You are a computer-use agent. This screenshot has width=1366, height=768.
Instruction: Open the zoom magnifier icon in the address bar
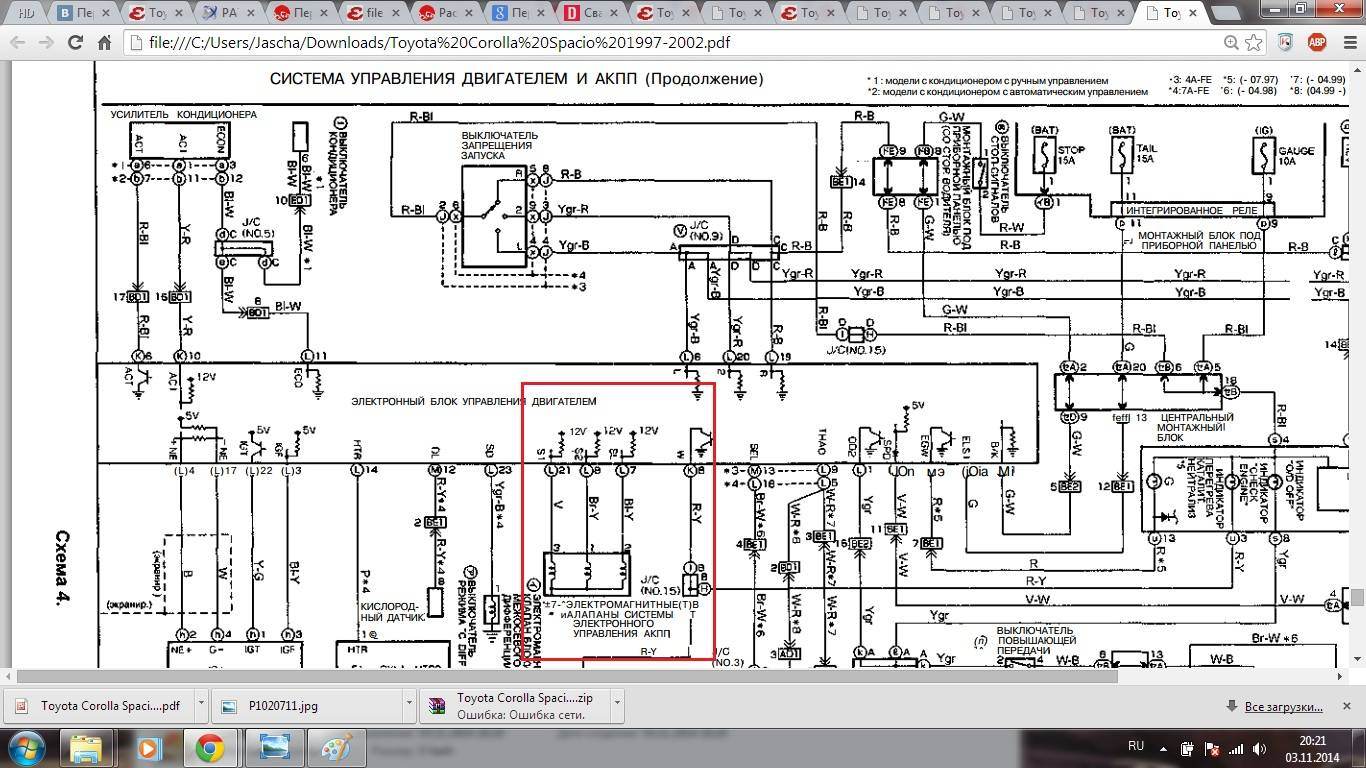coord(1231,43)
